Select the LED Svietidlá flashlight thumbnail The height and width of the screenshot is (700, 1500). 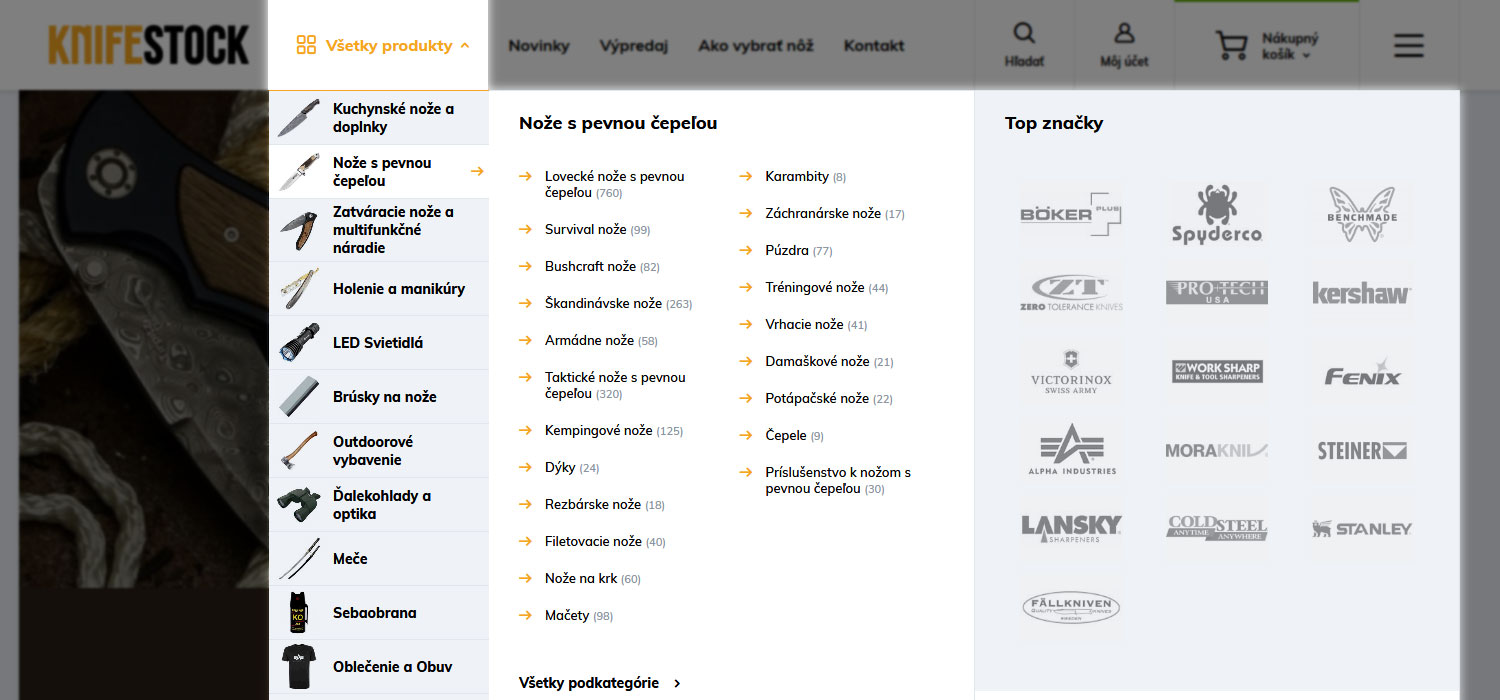click(299, 343)
